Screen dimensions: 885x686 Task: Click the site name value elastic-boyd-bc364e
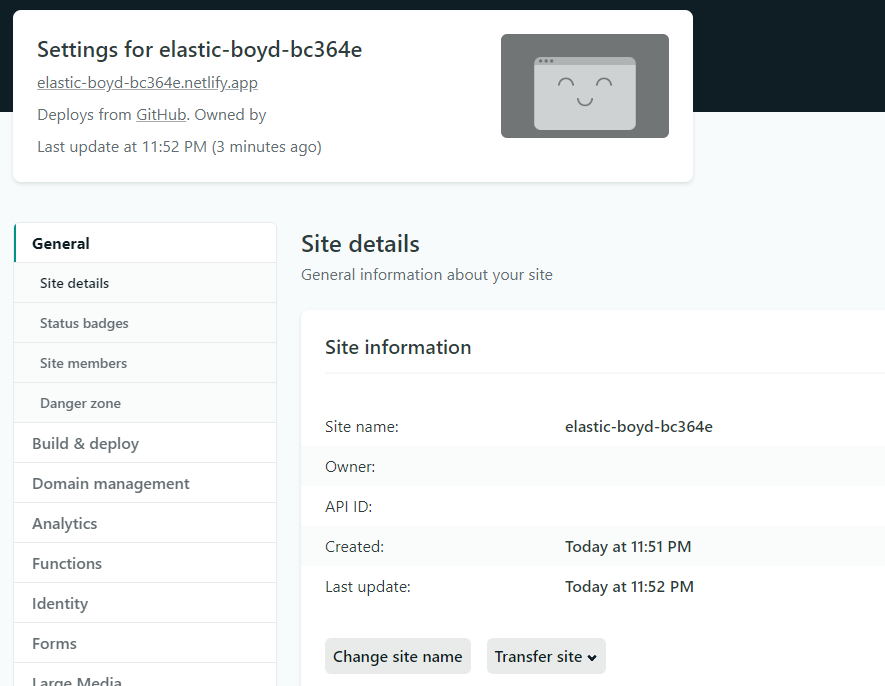click(x=638, y=426)
